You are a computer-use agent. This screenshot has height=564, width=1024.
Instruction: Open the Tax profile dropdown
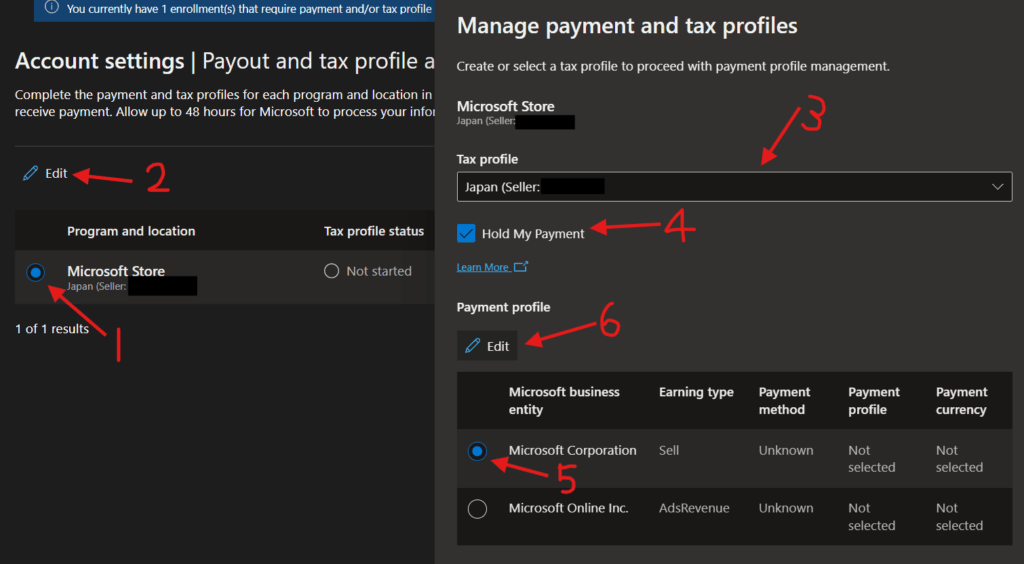click(734, 187)
